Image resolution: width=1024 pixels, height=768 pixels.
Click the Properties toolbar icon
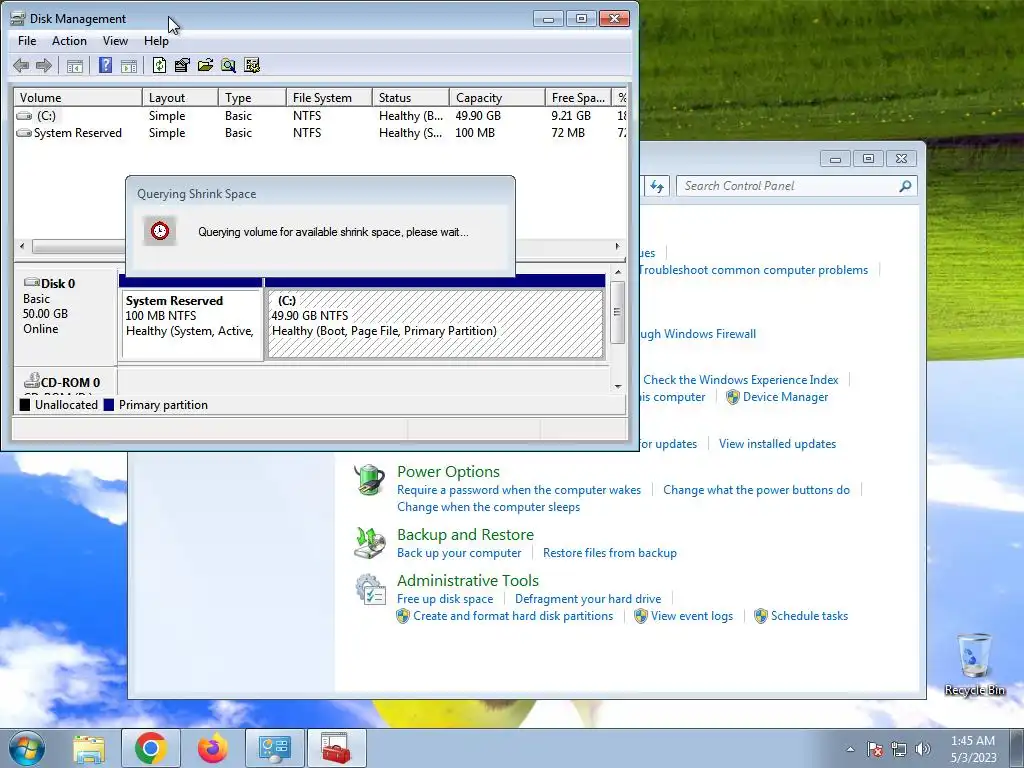(182, 65)
